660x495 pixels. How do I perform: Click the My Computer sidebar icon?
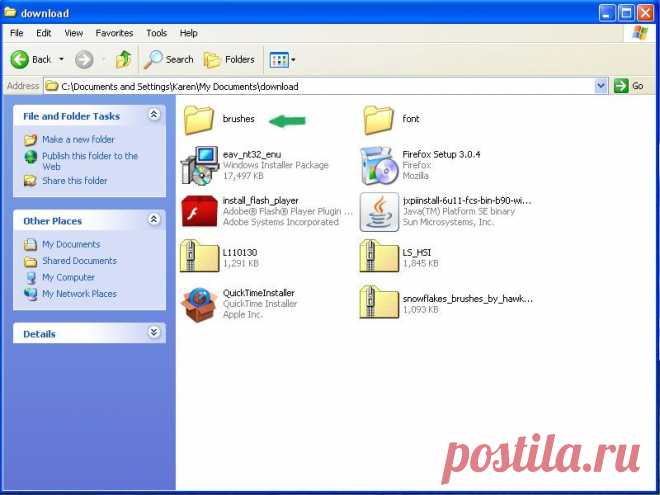click(x=30, y=277)
